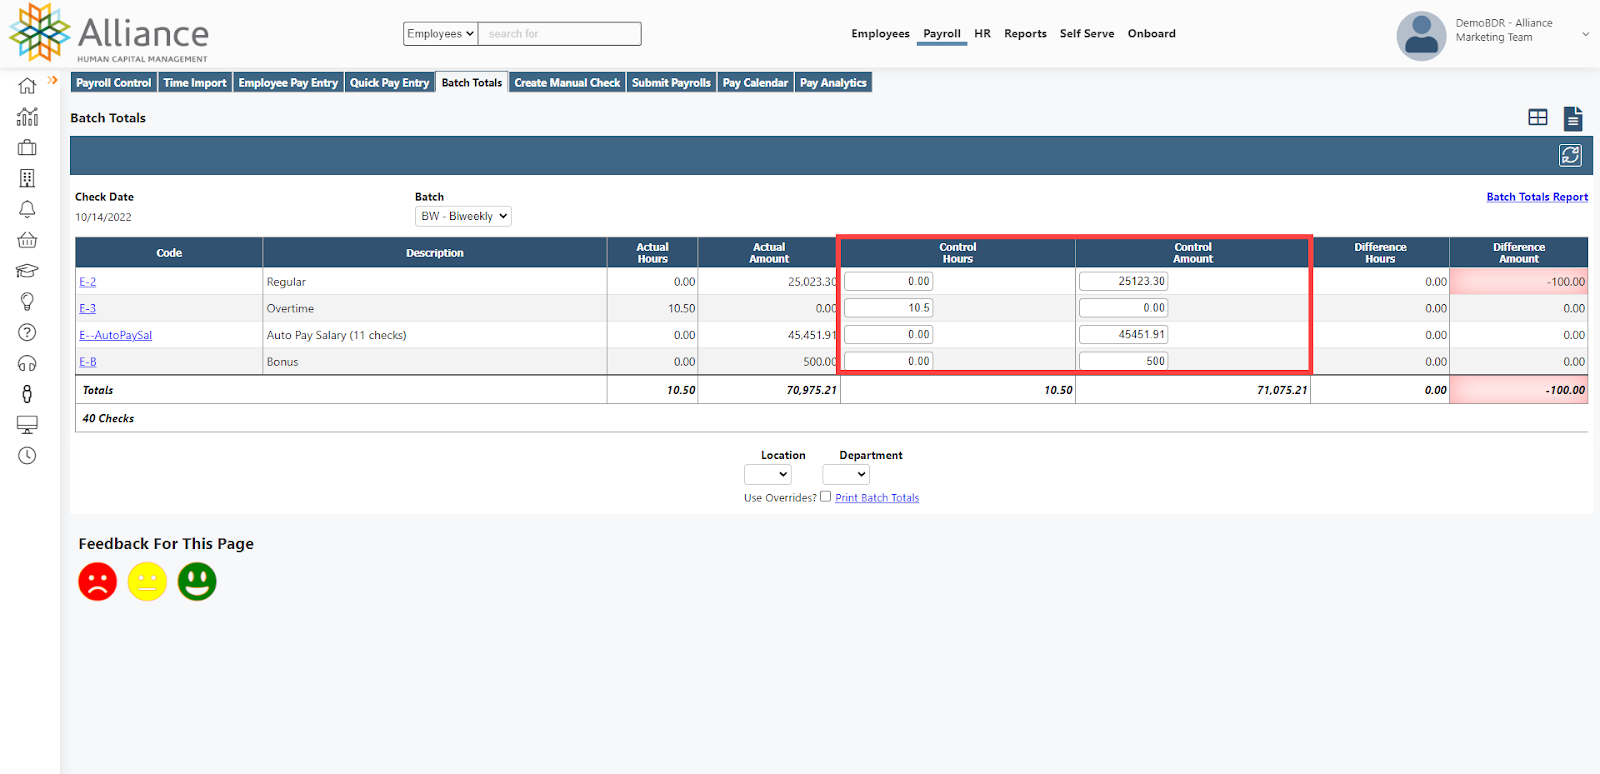The image size is (1600, 774).
Task: Edit Overtime control amount field
Action: (1123, 308)
